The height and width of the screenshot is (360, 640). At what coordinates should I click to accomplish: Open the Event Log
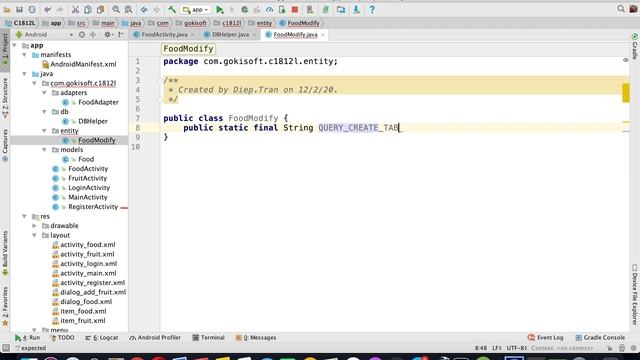[x=545, y=338]
